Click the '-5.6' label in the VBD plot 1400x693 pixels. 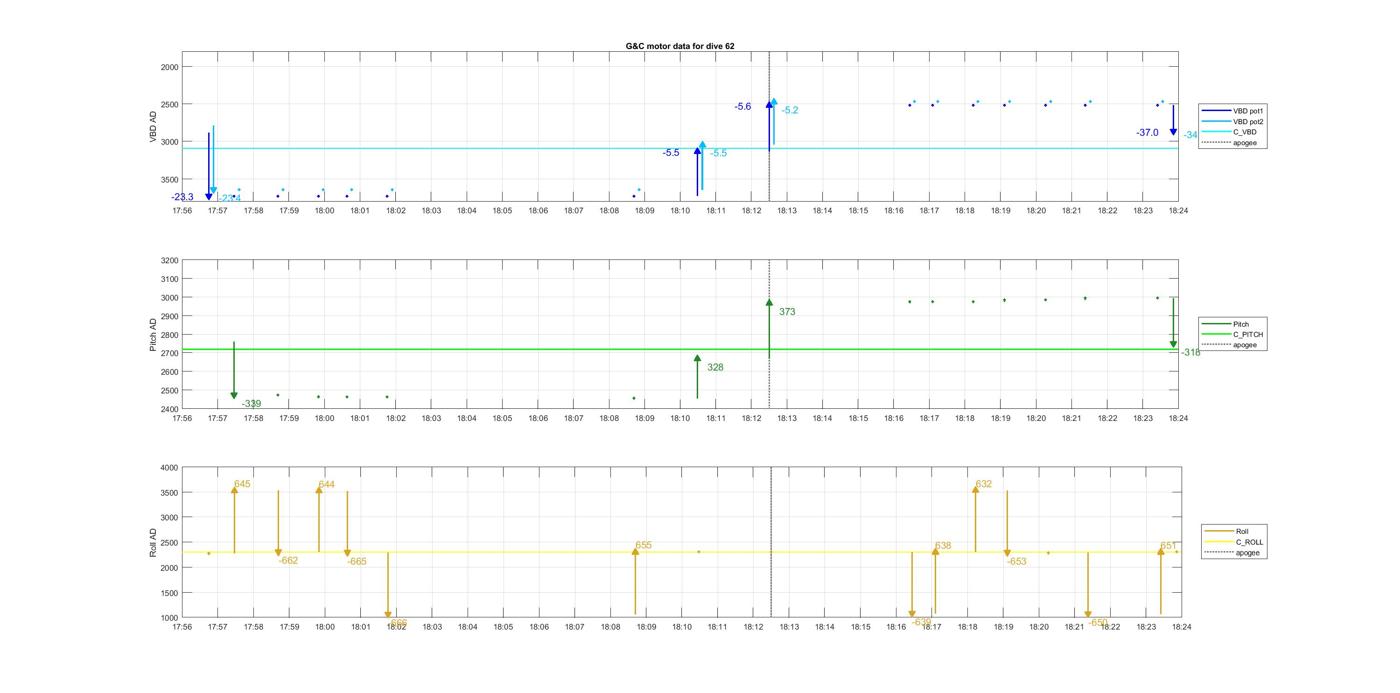click(x=742, y=106)
